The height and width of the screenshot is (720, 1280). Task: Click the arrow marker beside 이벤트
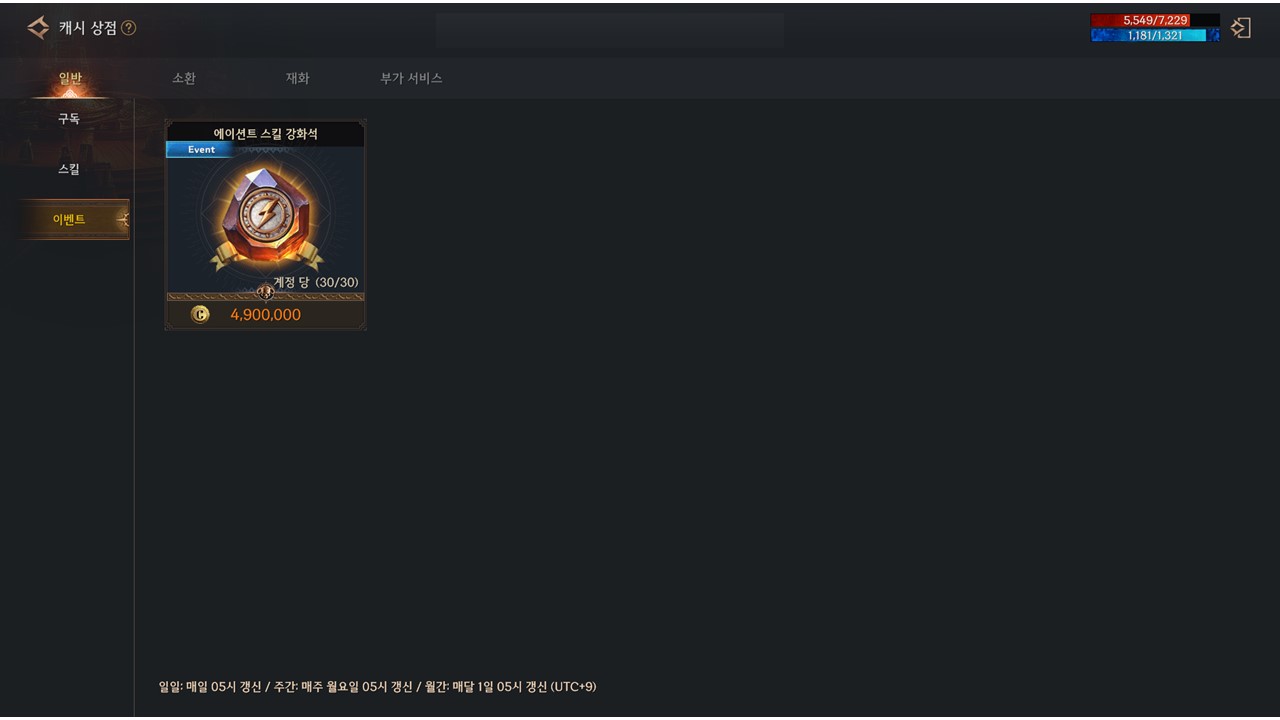pyautogui.click(x=123, y=219)
